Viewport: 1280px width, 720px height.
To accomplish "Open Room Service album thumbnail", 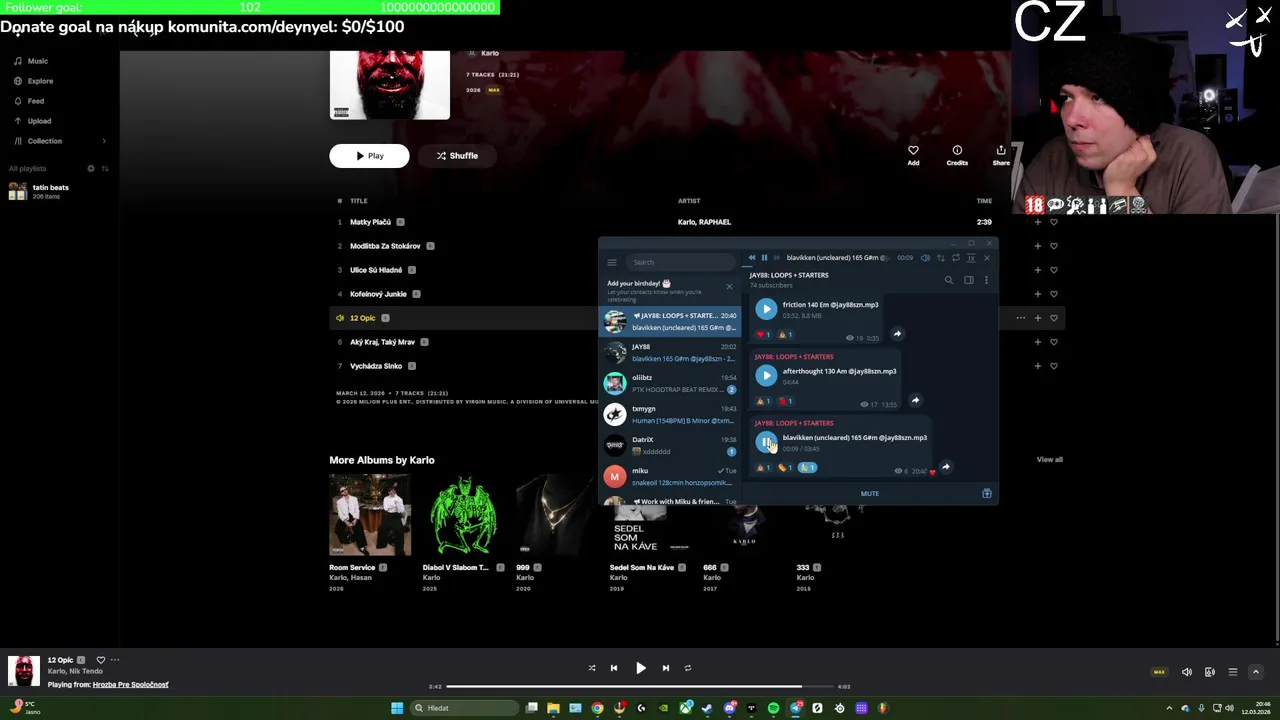I will [x=370, y=515].
